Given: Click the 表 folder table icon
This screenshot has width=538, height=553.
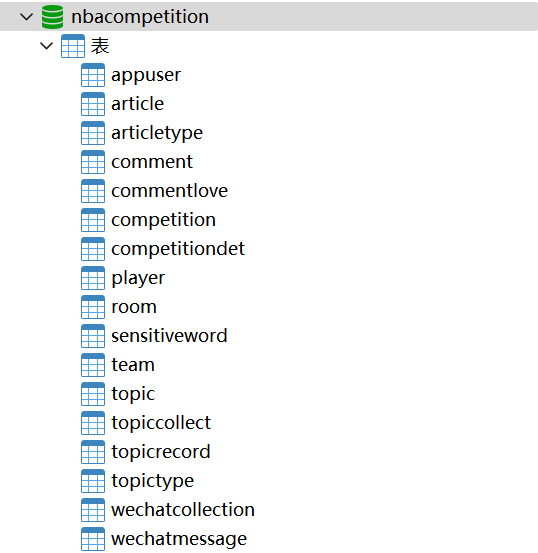Looking at the screenshot, I should 73,46.
